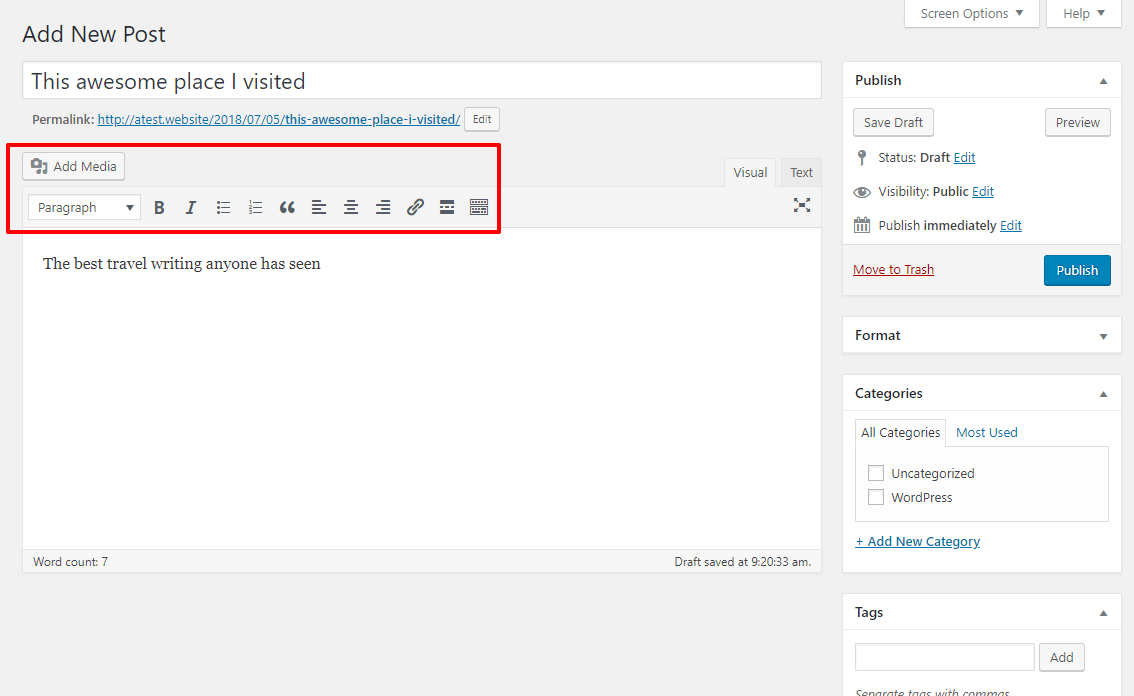Toggle italic formatting in editor toolbar
The height and width of the screenshot is (696, 1134).
(191, 208)
